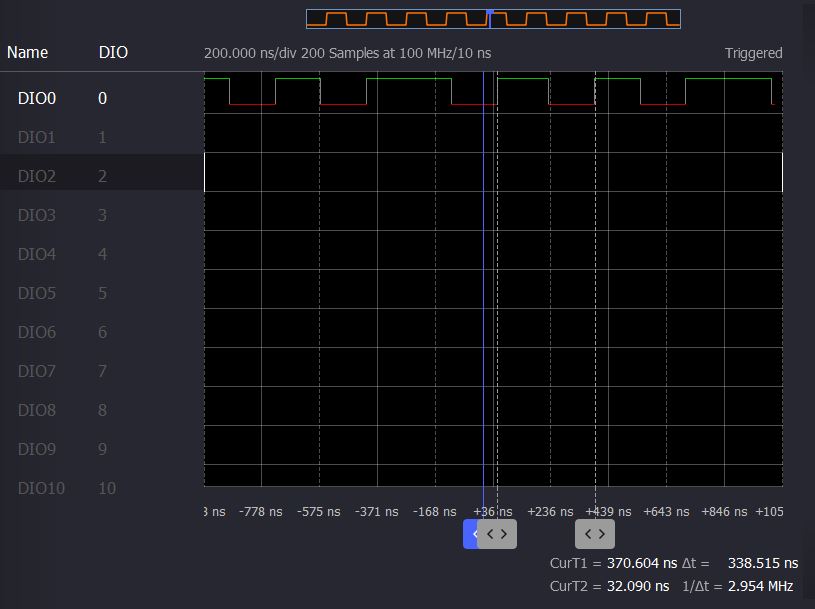Select the DIO7 channel row
815x609 pixels.
(x=102, y=371)
